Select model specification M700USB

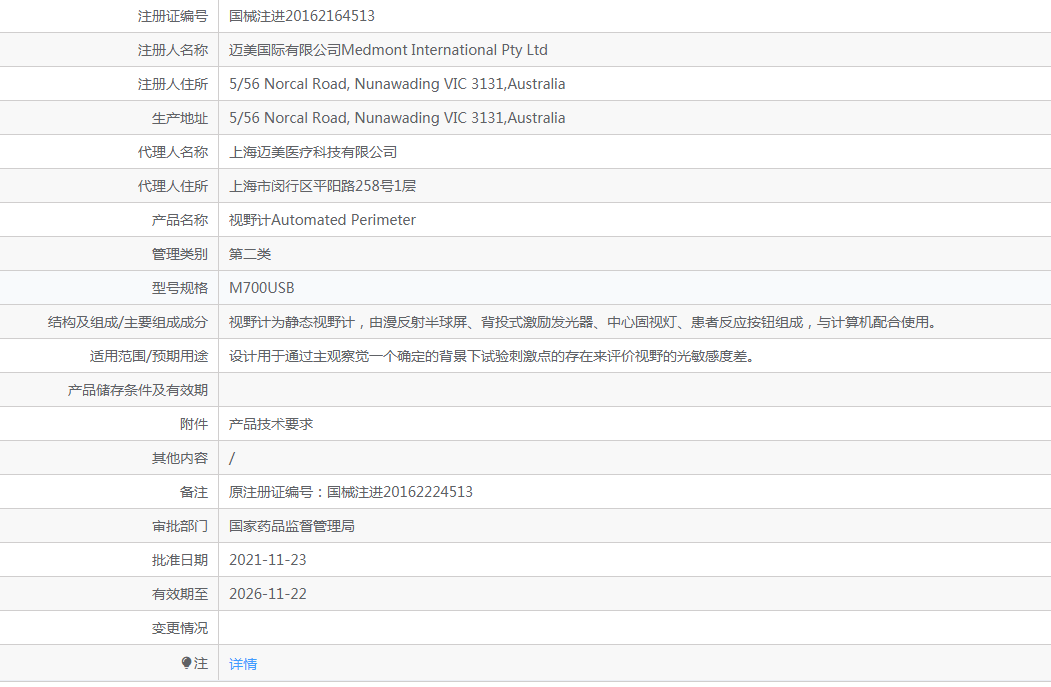tap(261, 288)
